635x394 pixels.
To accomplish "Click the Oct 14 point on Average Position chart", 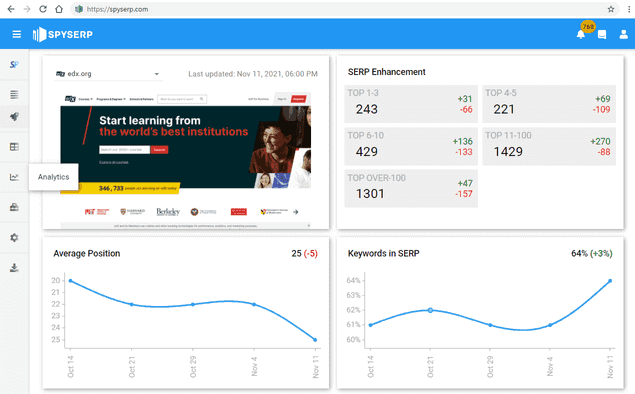I will (70, 281).
